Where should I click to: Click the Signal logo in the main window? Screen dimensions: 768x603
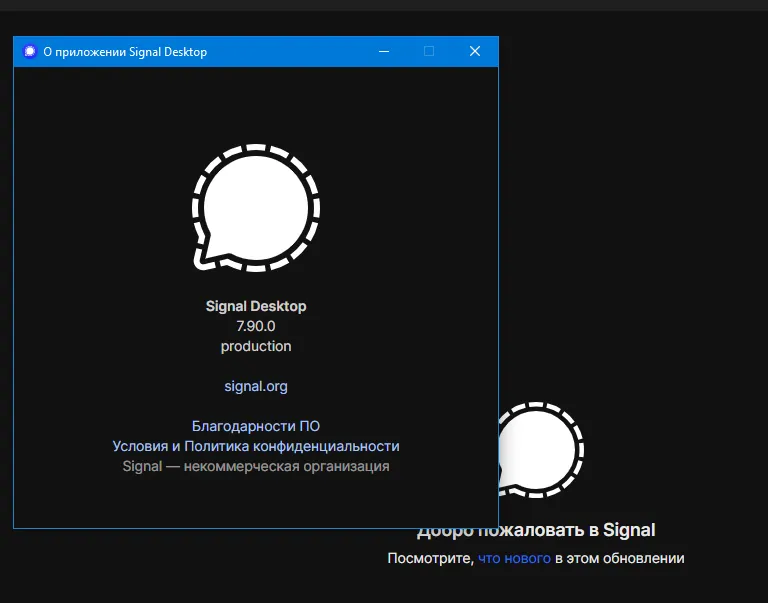[x=541, y=450]
